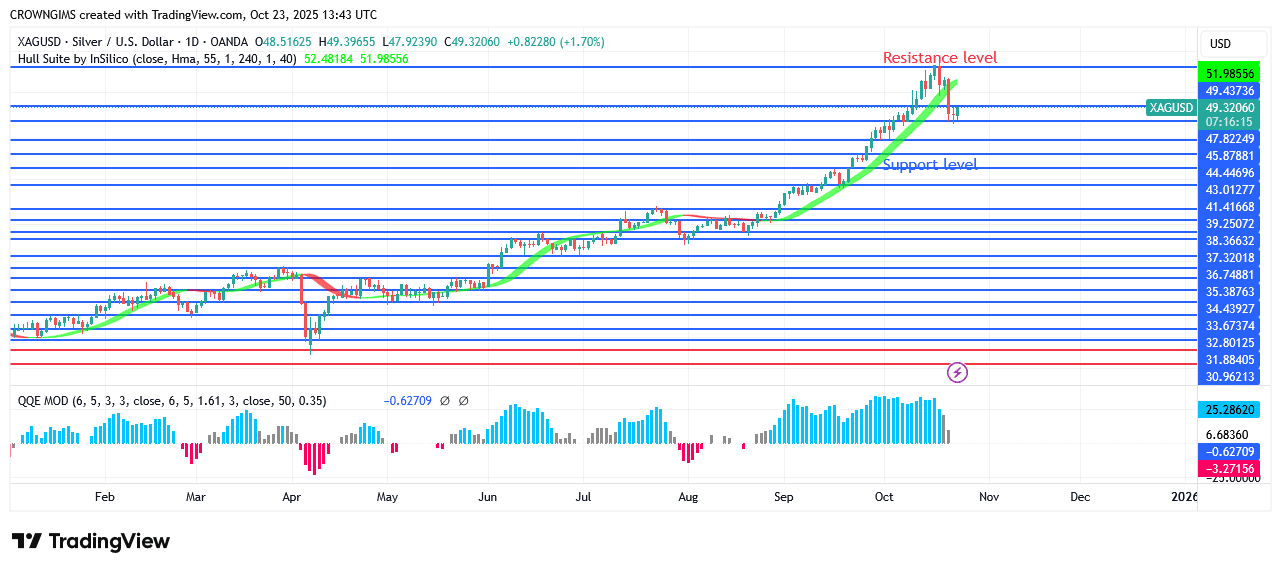Click the green 51.98556 price axis label
The image size is (1281, 571).
pyautogui.click(x=1230, y=74)
